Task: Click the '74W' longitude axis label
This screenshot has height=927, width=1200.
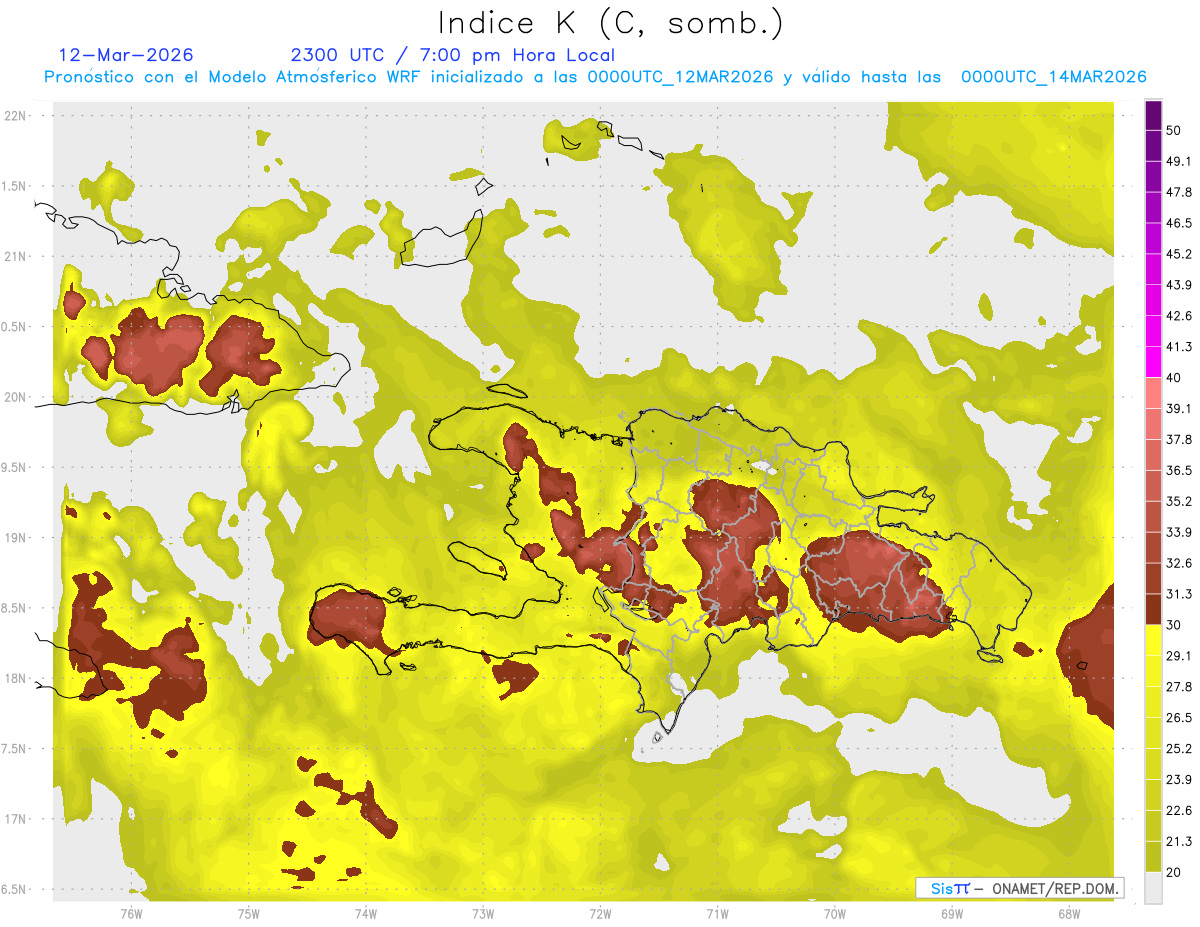Action: [x=366, y=915]
